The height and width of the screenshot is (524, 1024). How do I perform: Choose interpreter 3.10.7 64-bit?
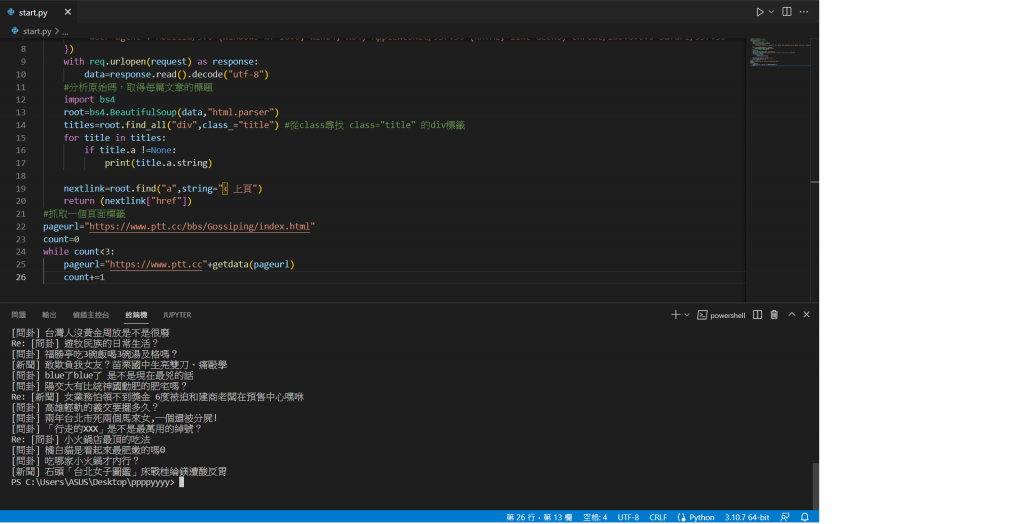point(746,517)
